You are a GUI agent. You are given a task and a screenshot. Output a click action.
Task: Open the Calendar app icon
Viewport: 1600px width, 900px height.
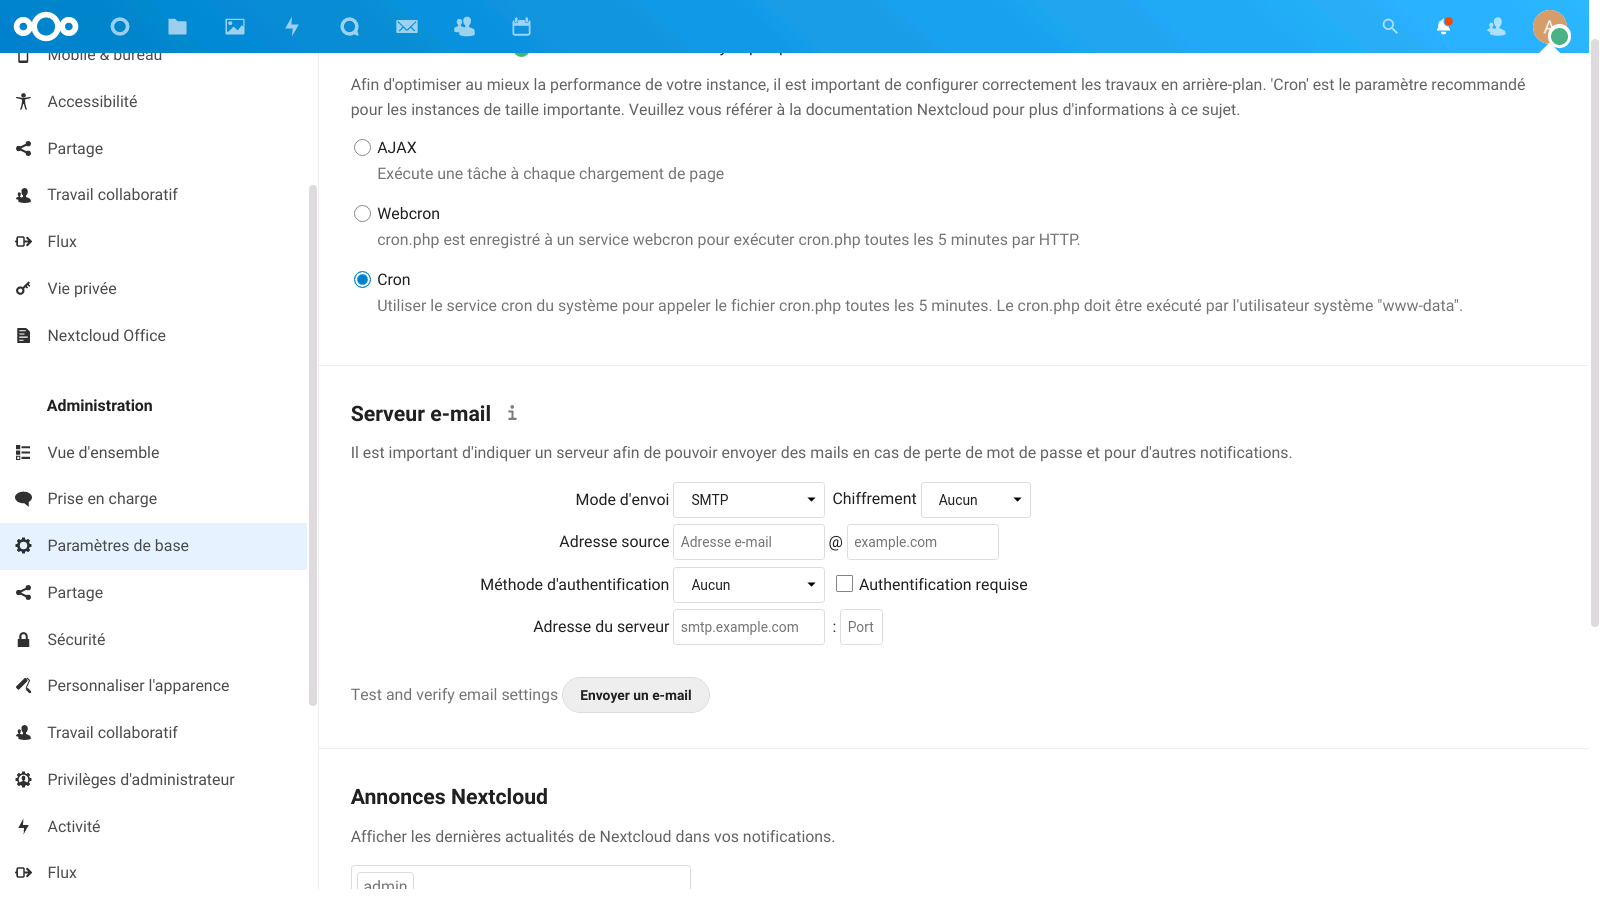pos(521,27)
